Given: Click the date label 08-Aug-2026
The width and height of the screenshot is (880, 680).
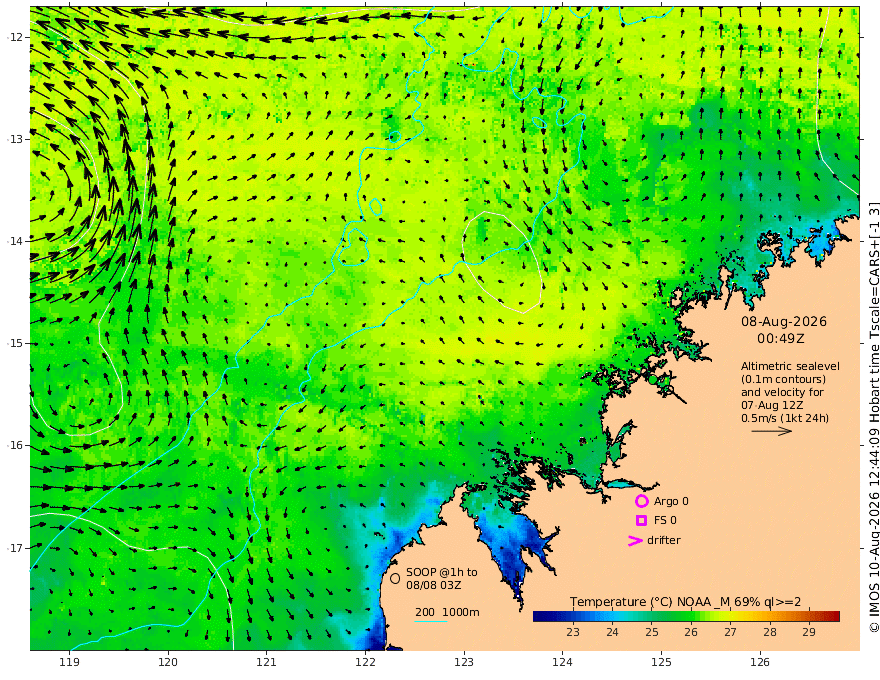Looking at the screenshot, I should 784,321.
